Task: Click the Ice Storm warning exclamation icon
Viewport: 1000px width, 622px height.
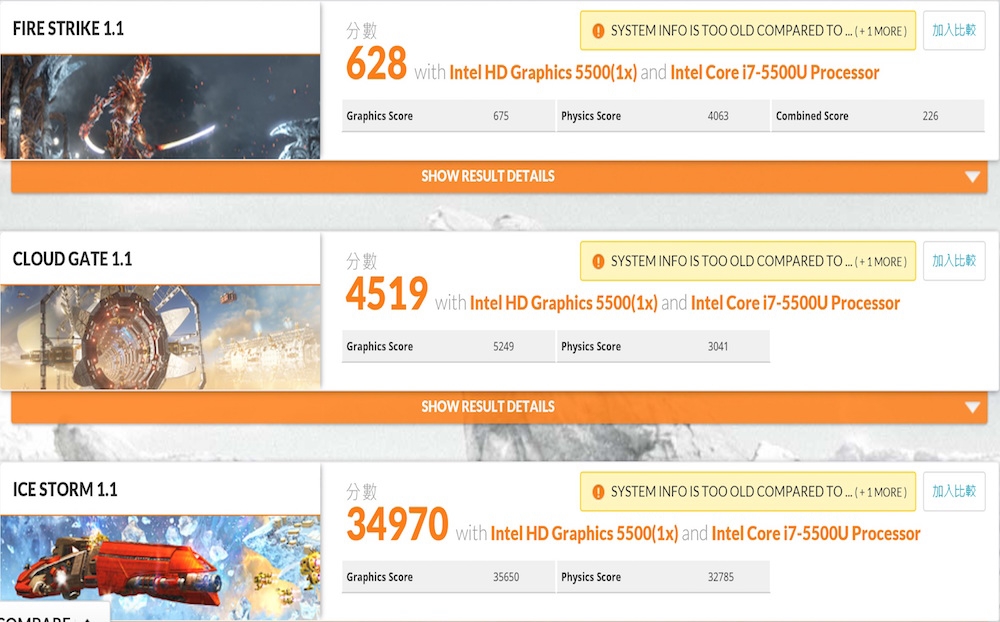Action: pos(598,492)
